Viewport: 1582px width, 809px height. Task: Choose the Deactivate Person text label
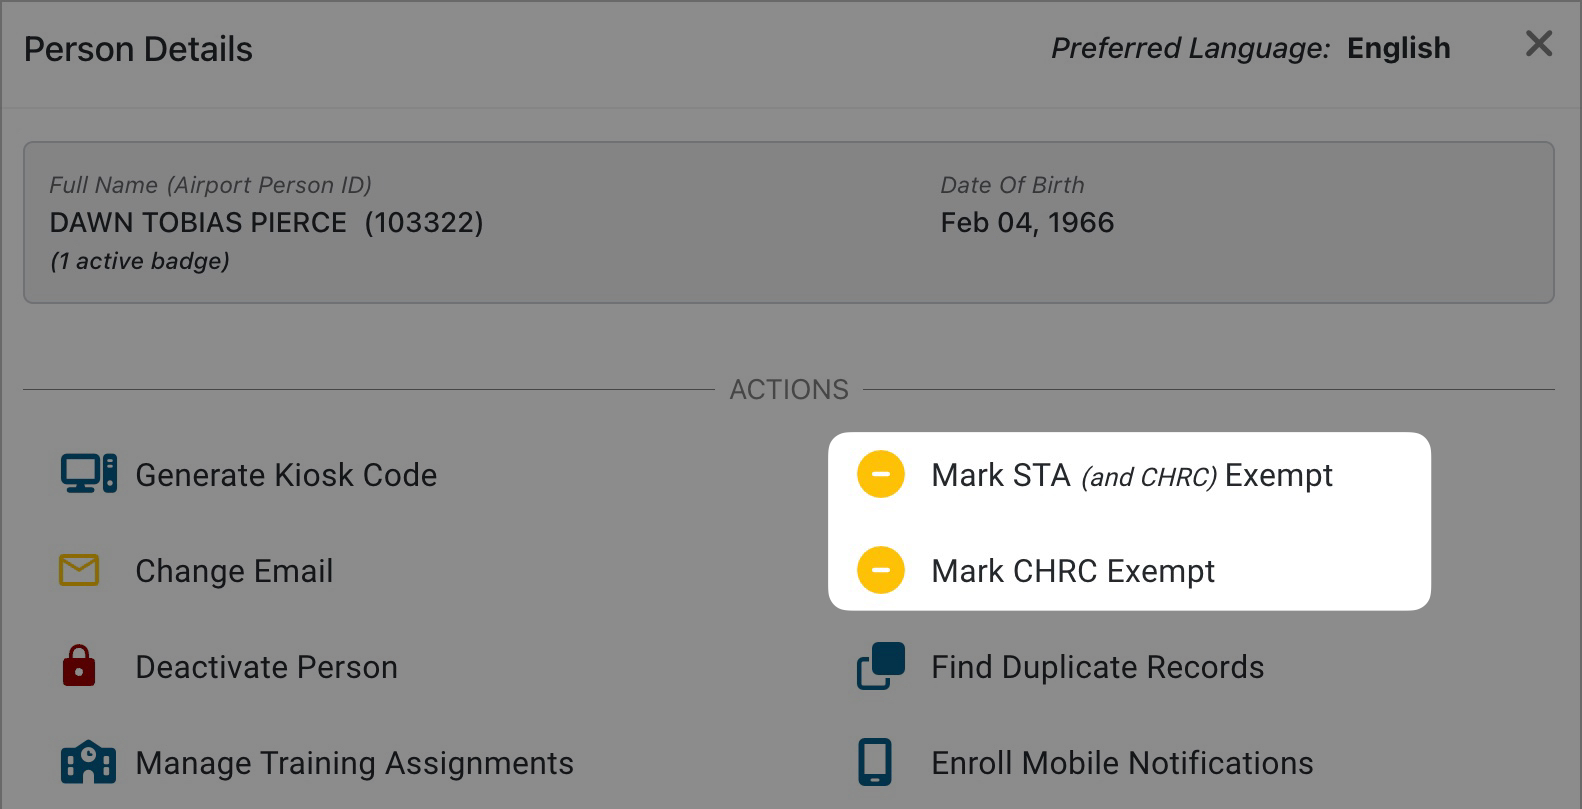(266, 667)
